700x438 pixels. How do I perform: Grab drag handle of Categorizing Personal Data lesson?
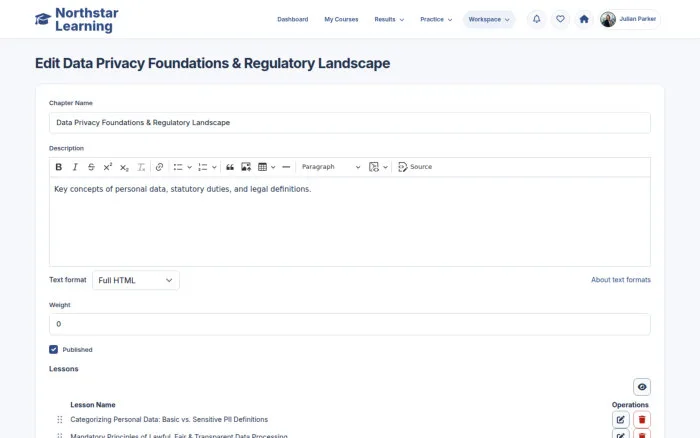pyautogui.click(x=60, y=420)
